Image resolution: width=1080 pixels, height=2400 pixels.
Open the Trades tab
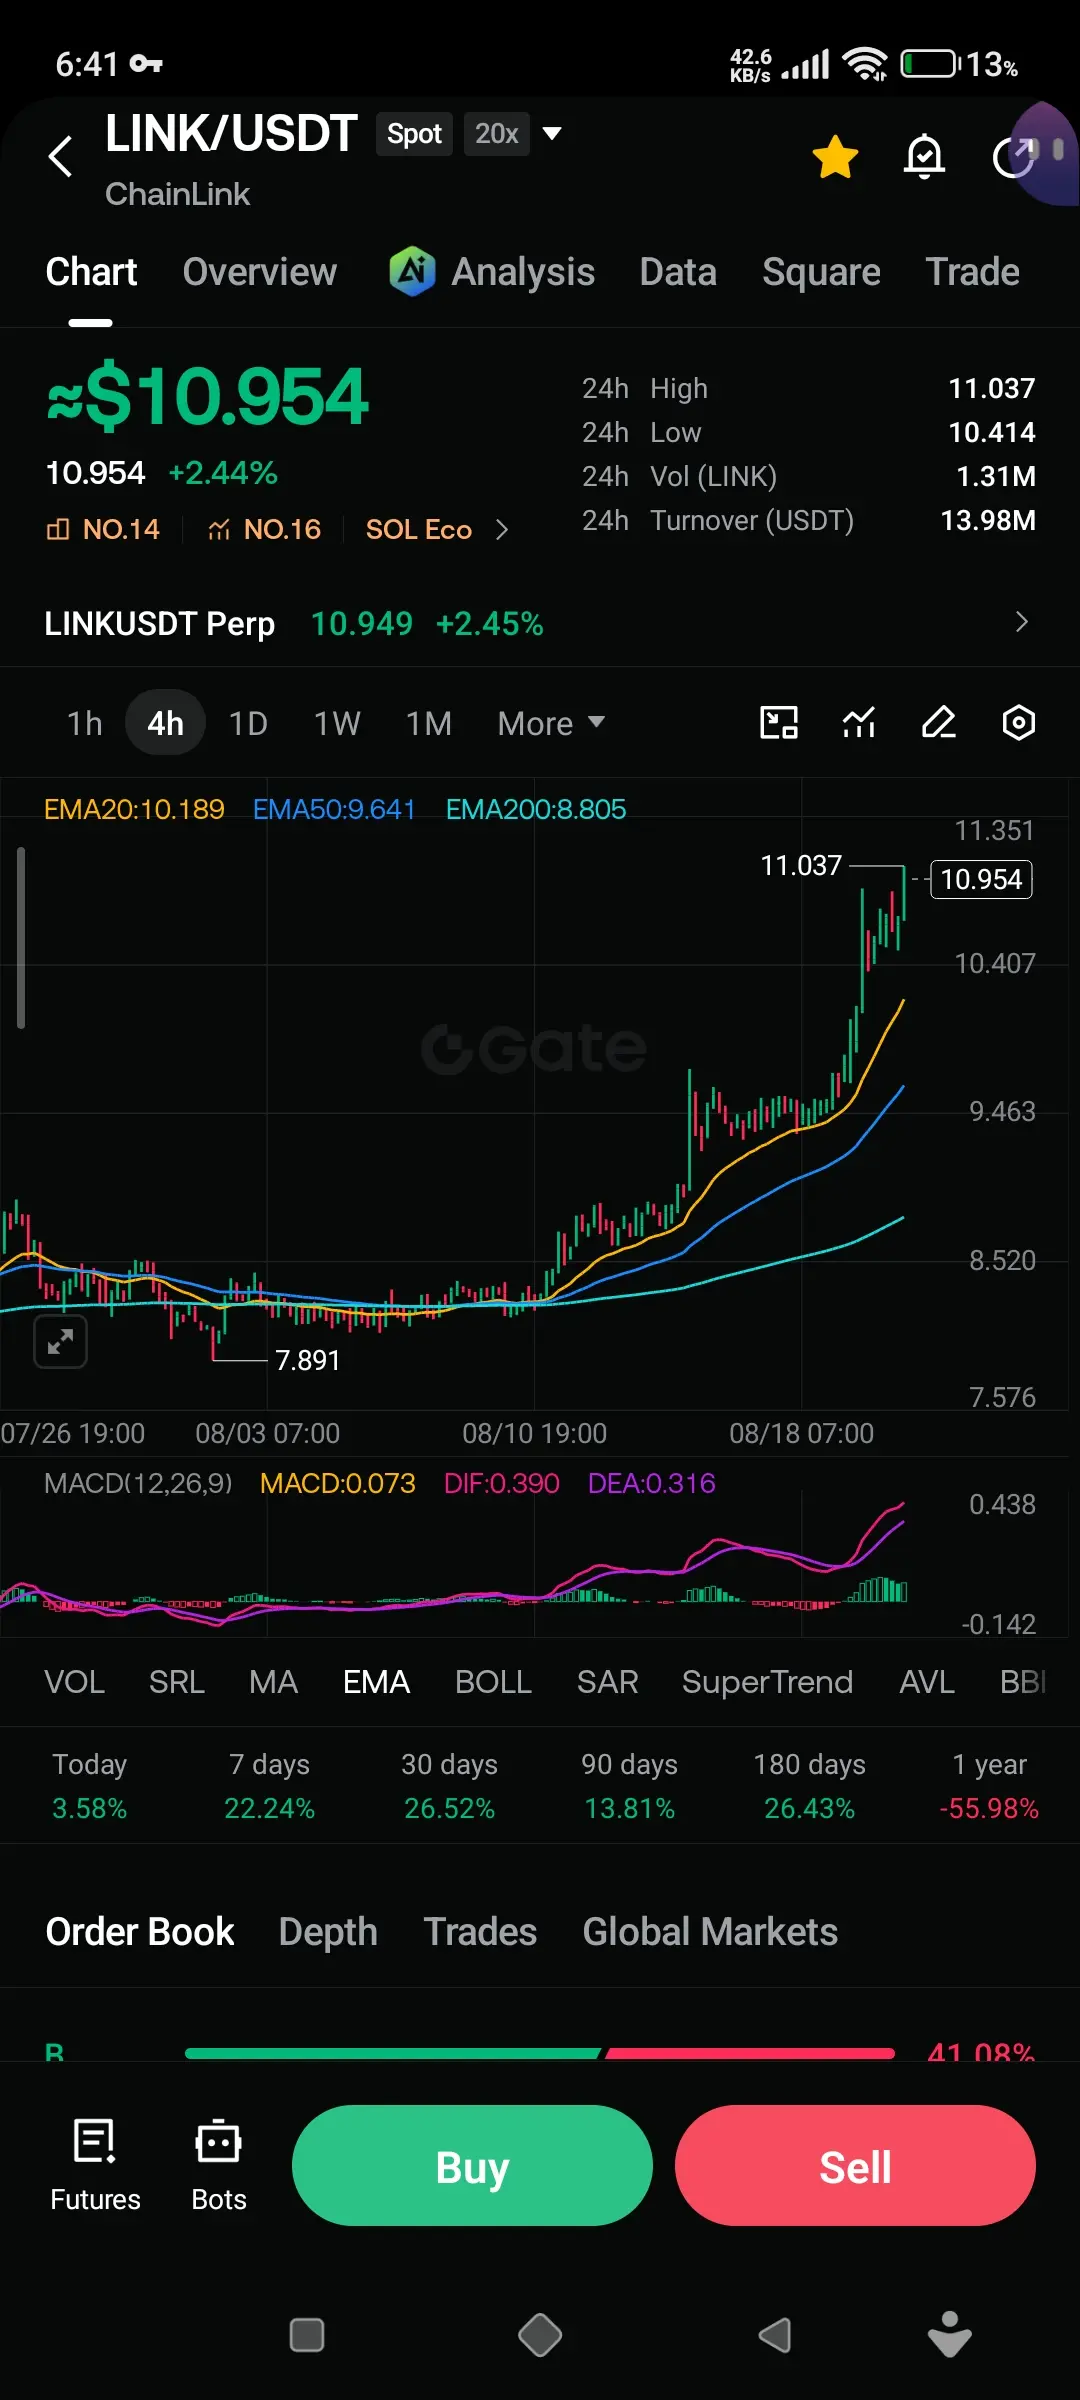click(480, 1931)
